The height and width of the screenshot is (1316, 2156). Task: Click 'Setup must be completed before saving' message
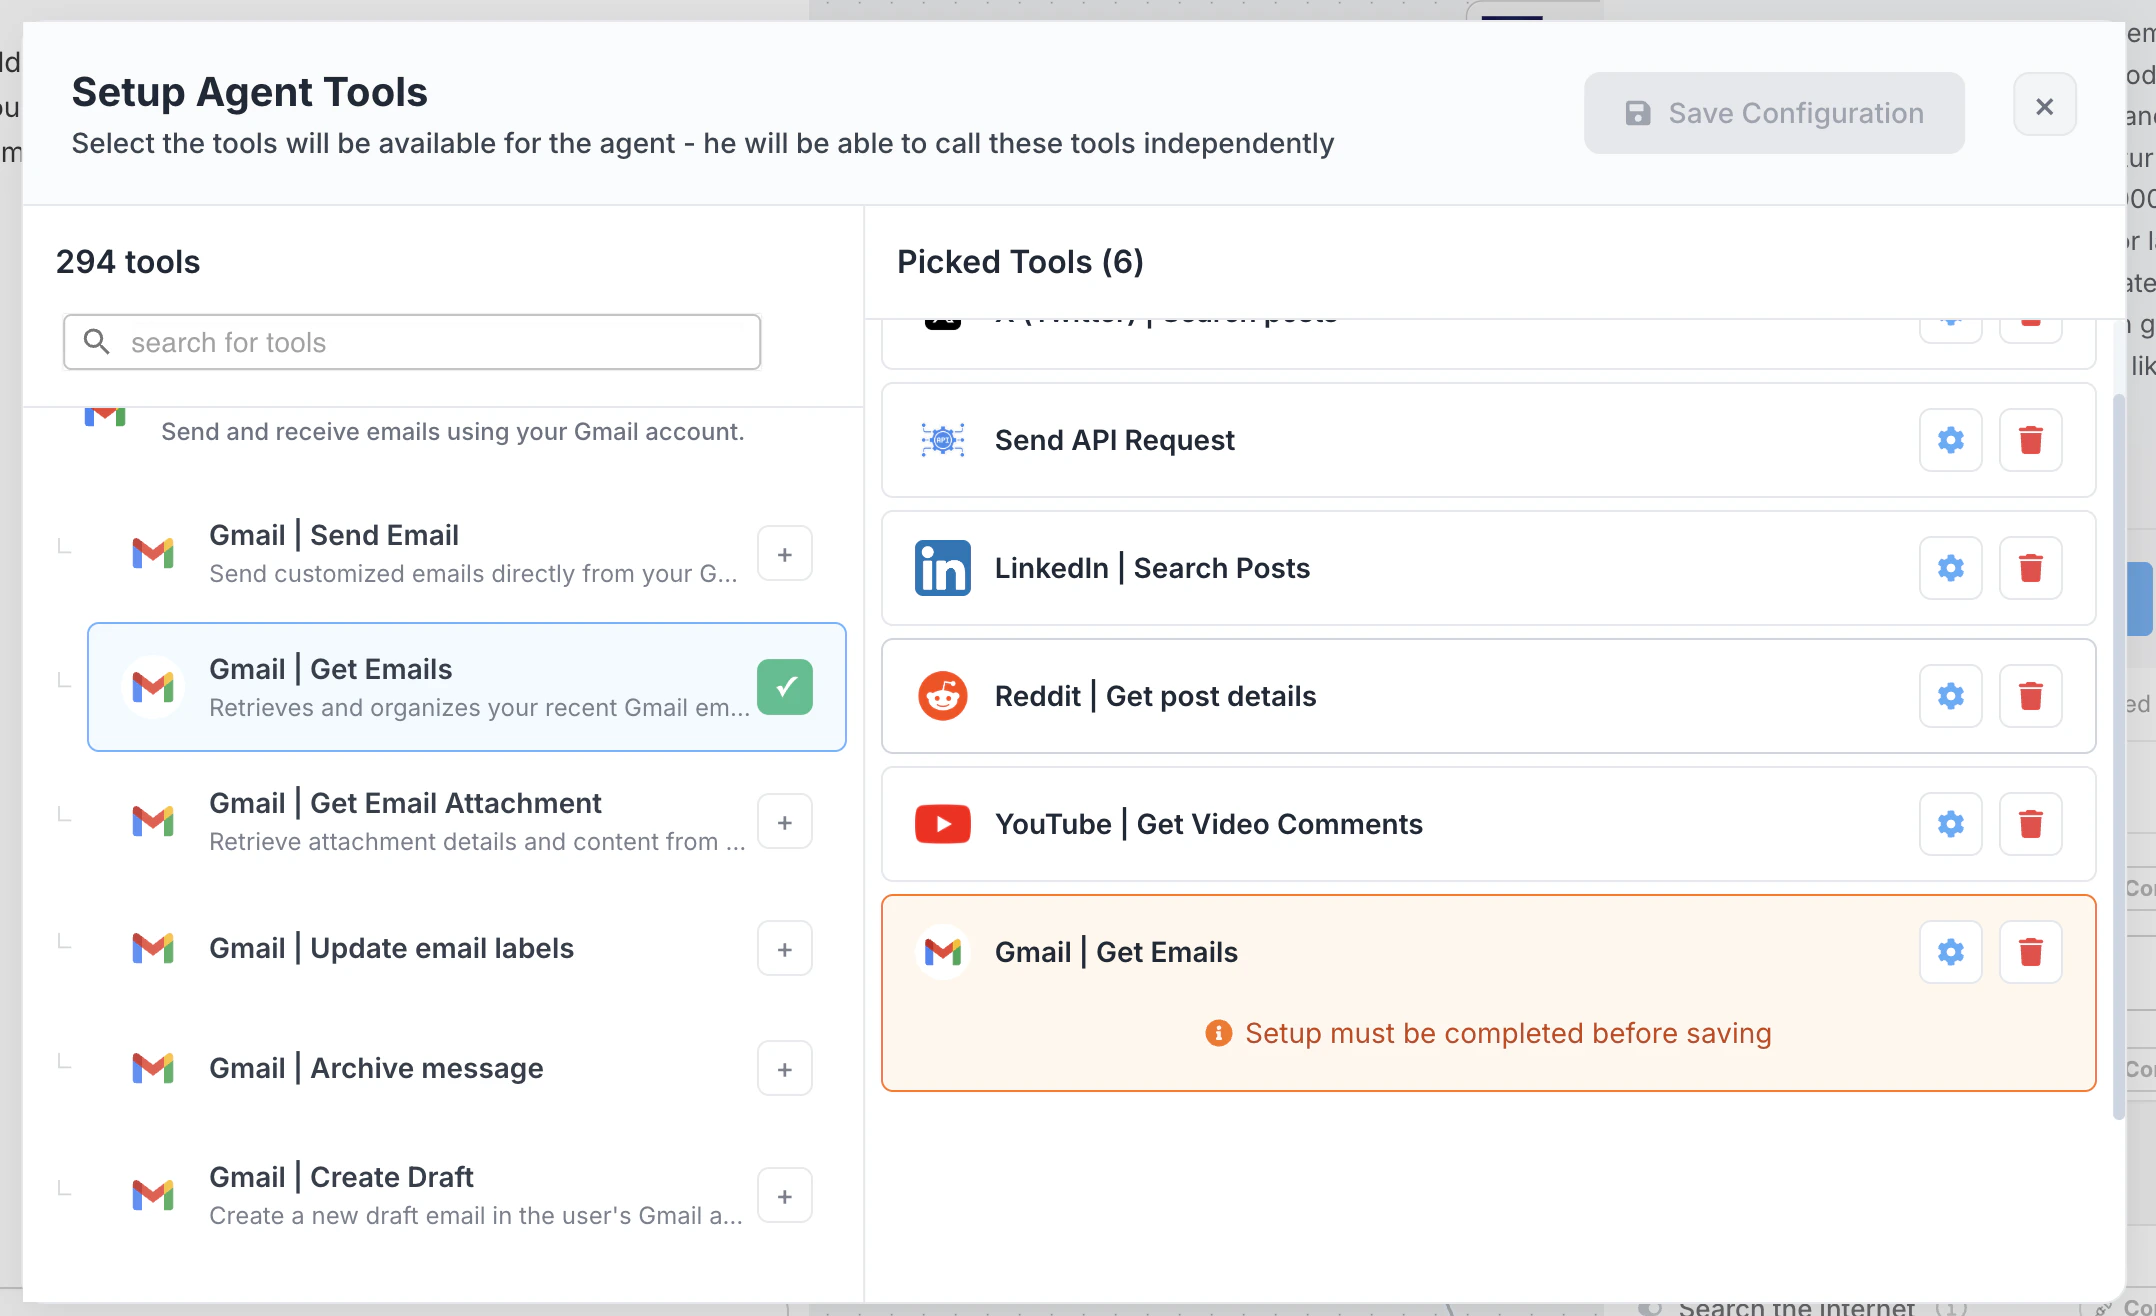pos(1508,1033)
